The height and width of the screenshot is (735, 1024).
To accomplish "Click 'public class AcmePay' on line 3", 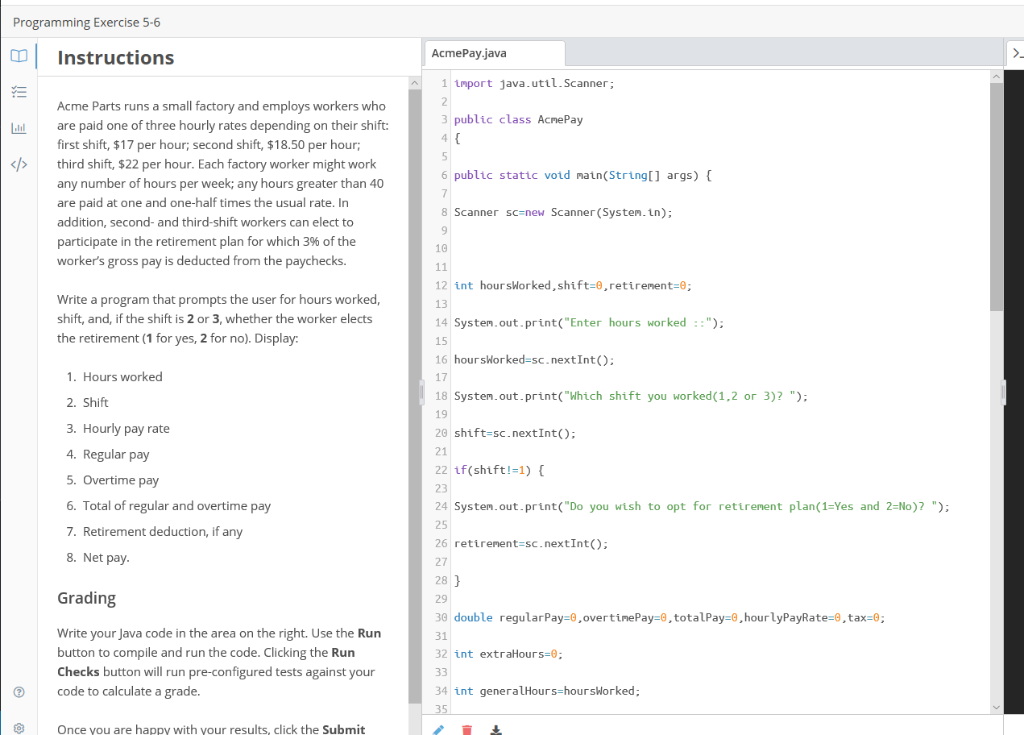I will [x=518, y=120].
